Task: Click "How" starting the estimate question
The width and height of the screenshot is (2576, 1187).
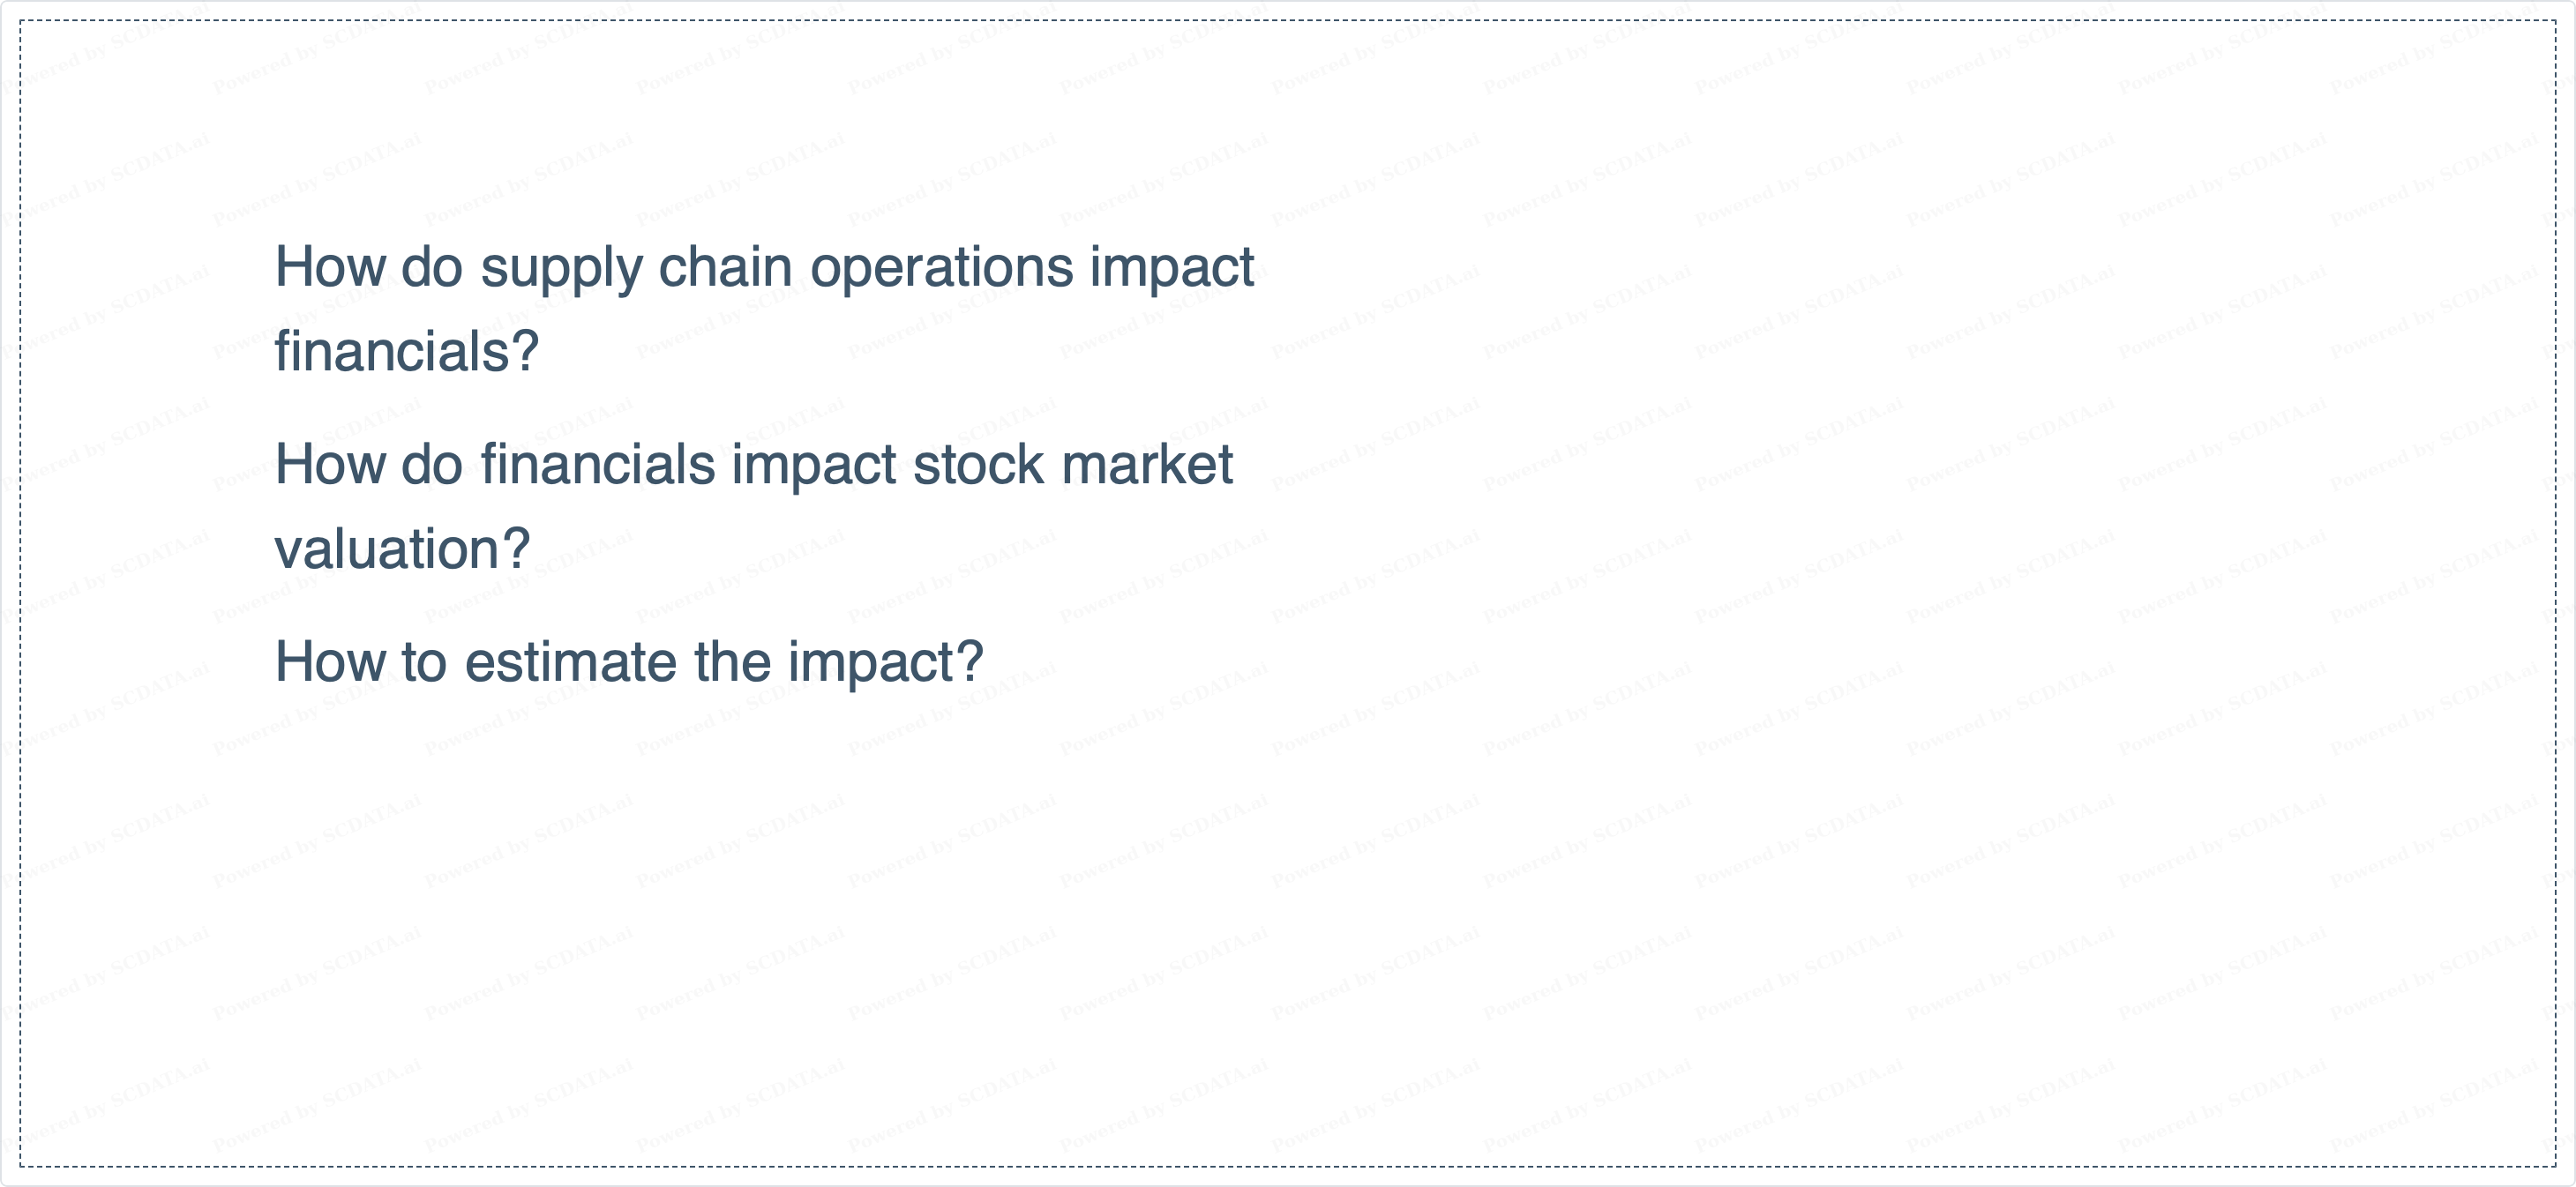Action: [x=328, y=662]
